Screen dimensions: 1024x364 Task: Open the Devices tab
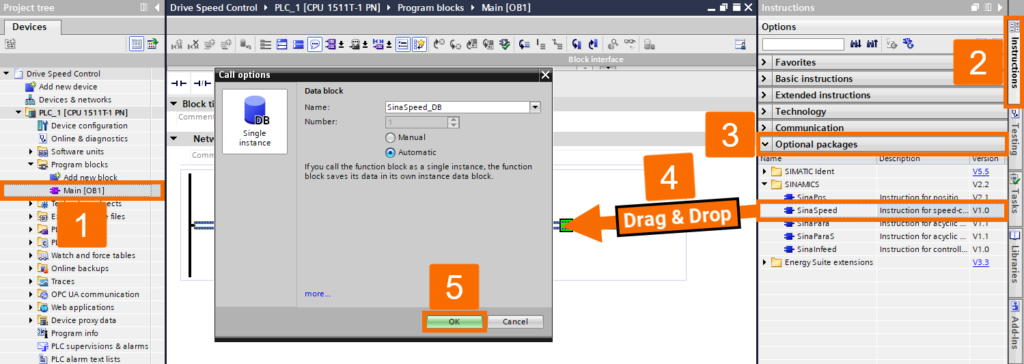click(x=30, y=27)
